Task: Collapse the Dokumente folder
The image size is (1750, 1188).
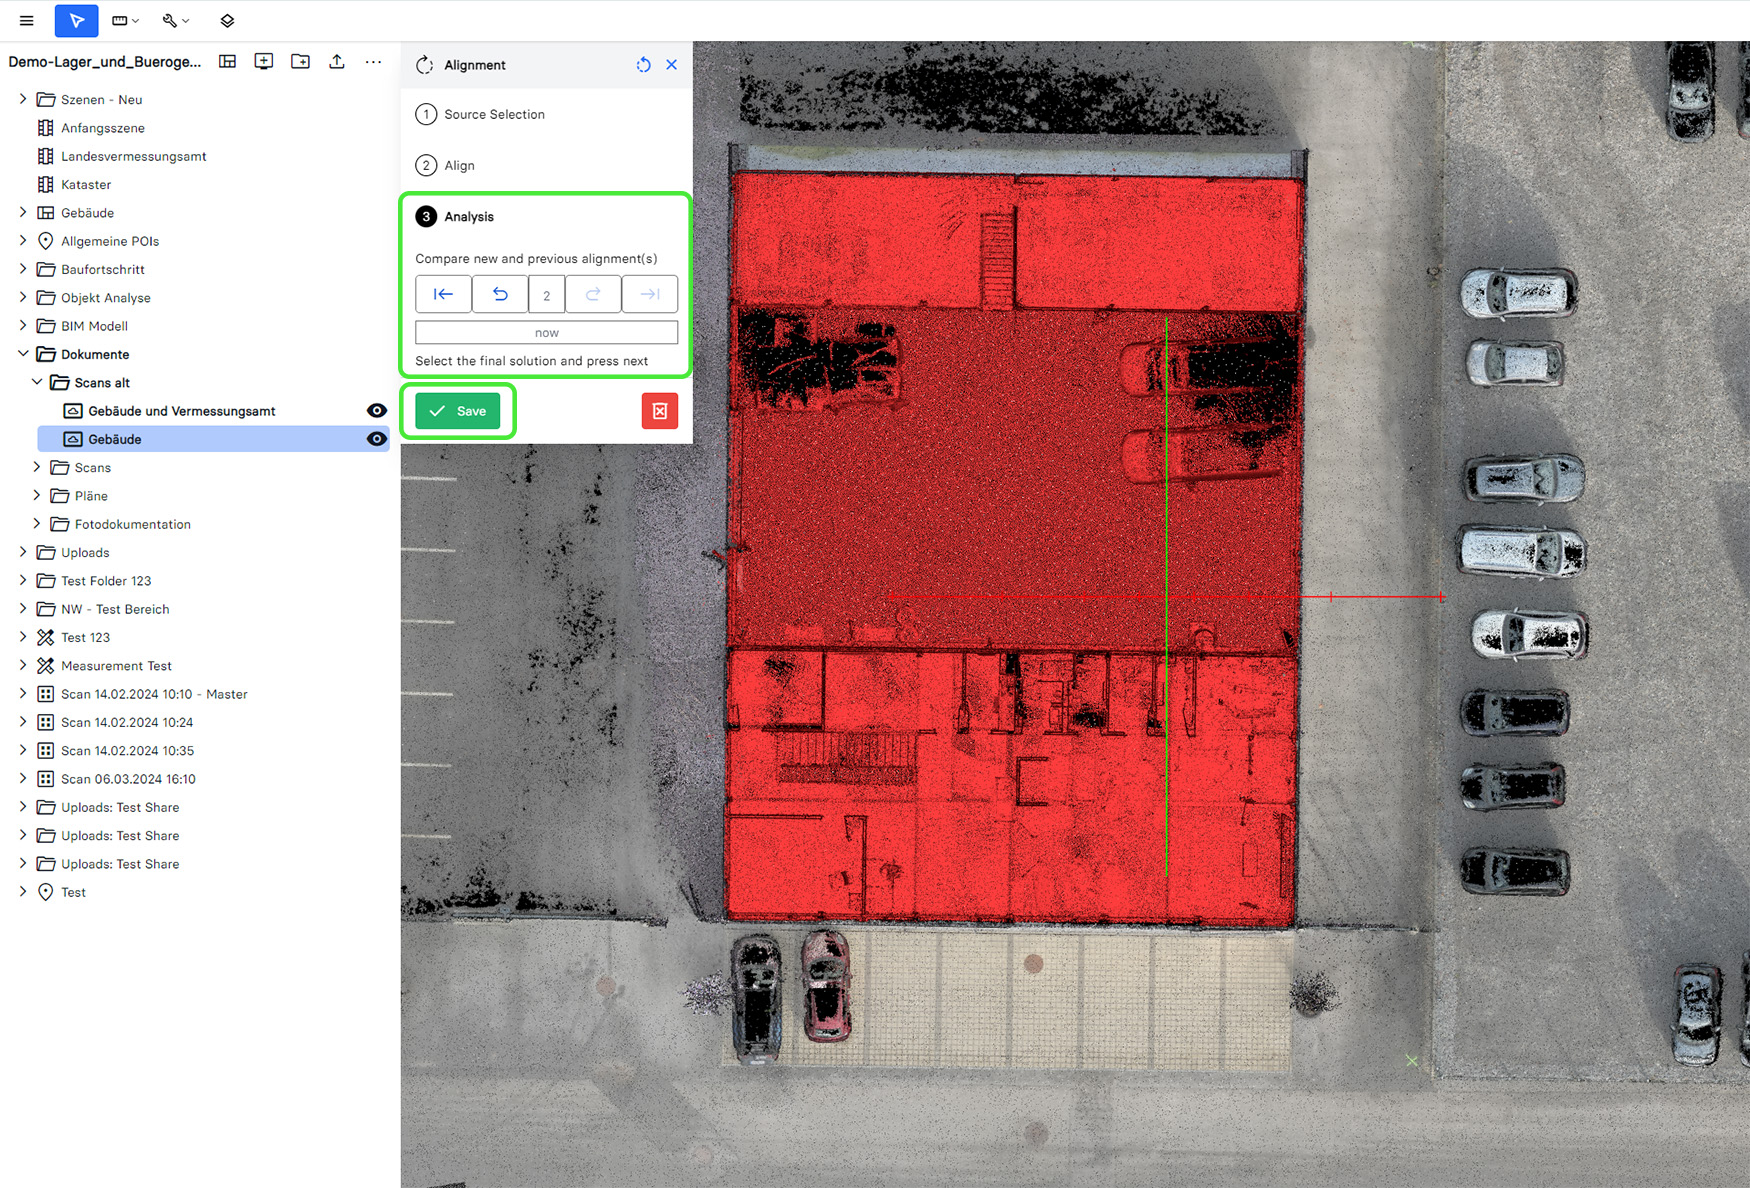Action: click(x=23, y=354)
